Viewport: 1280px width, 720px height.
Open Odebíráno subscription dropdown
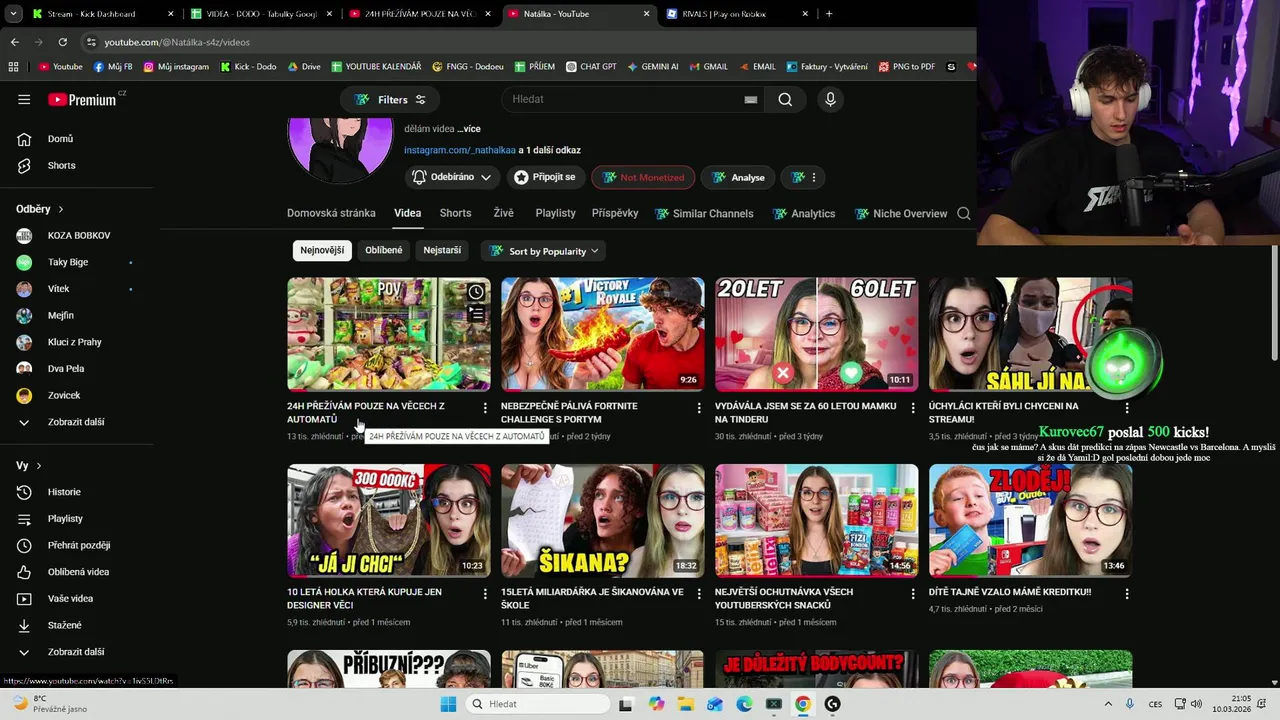(x=452, y=177)
